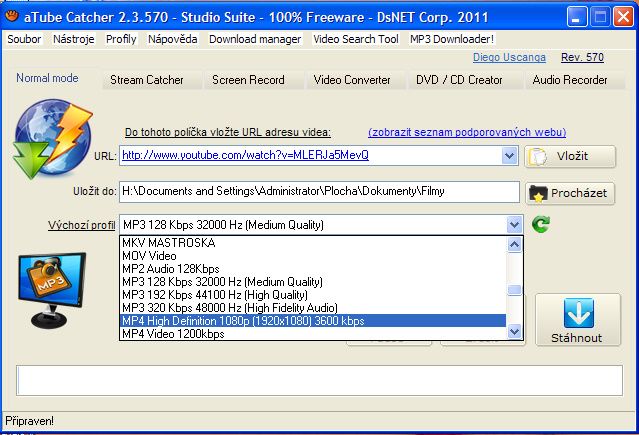Click the green refresh profile icon
The image size is (639, 435).
coord(541,224)
